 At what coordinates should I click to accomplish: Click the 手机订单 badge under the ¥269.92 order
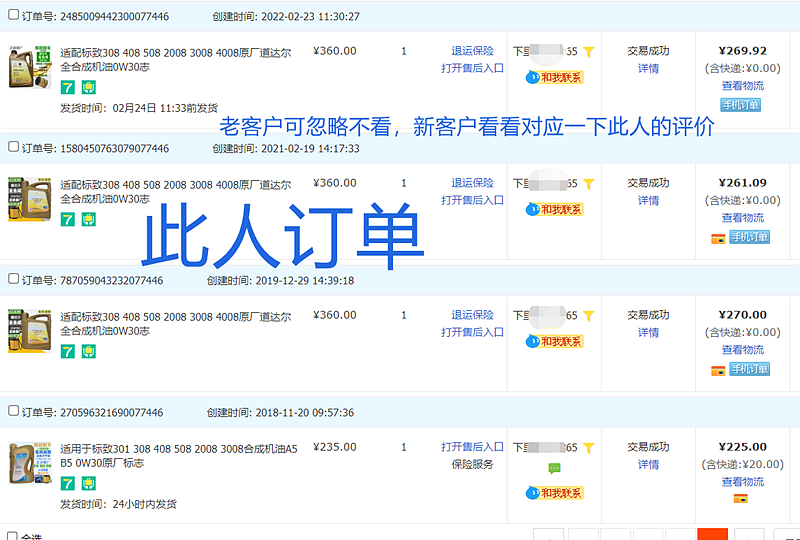[741, 105]
